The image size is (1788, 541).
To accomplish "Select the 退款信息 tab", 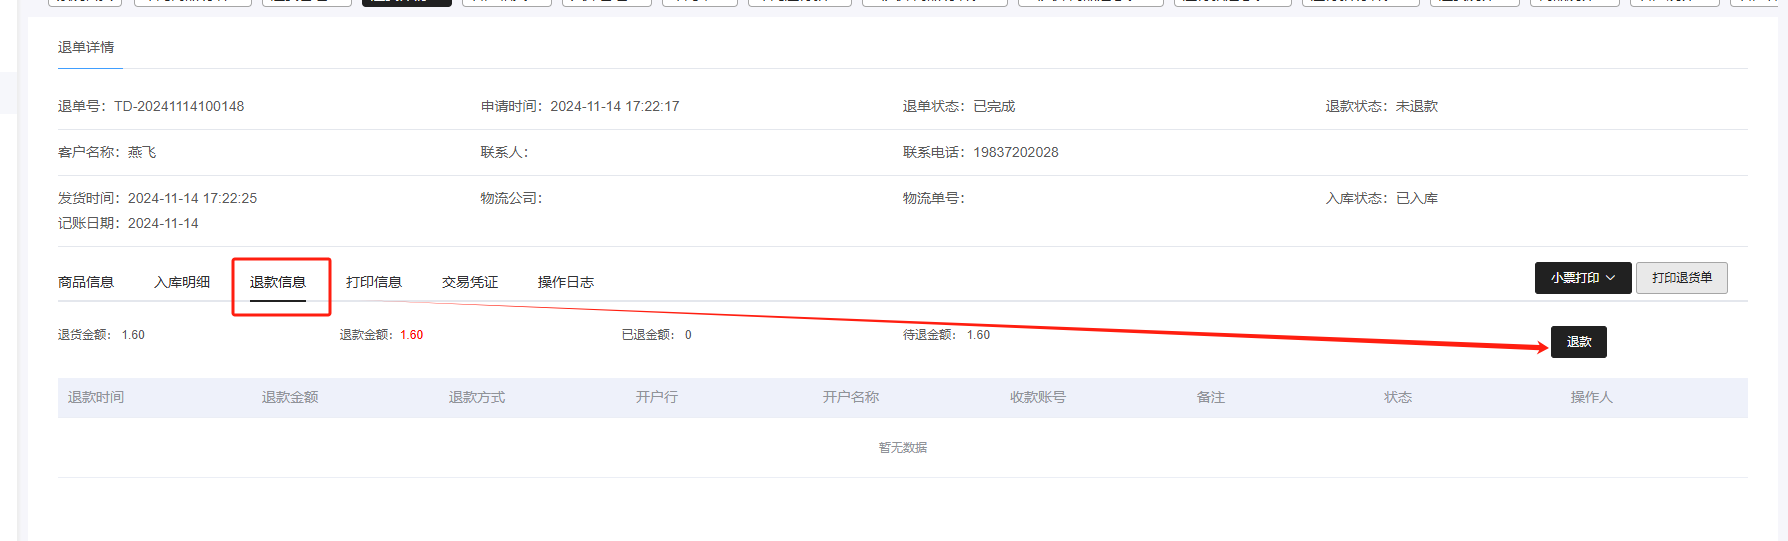I will pyautogui.click(x=278, y=282).
